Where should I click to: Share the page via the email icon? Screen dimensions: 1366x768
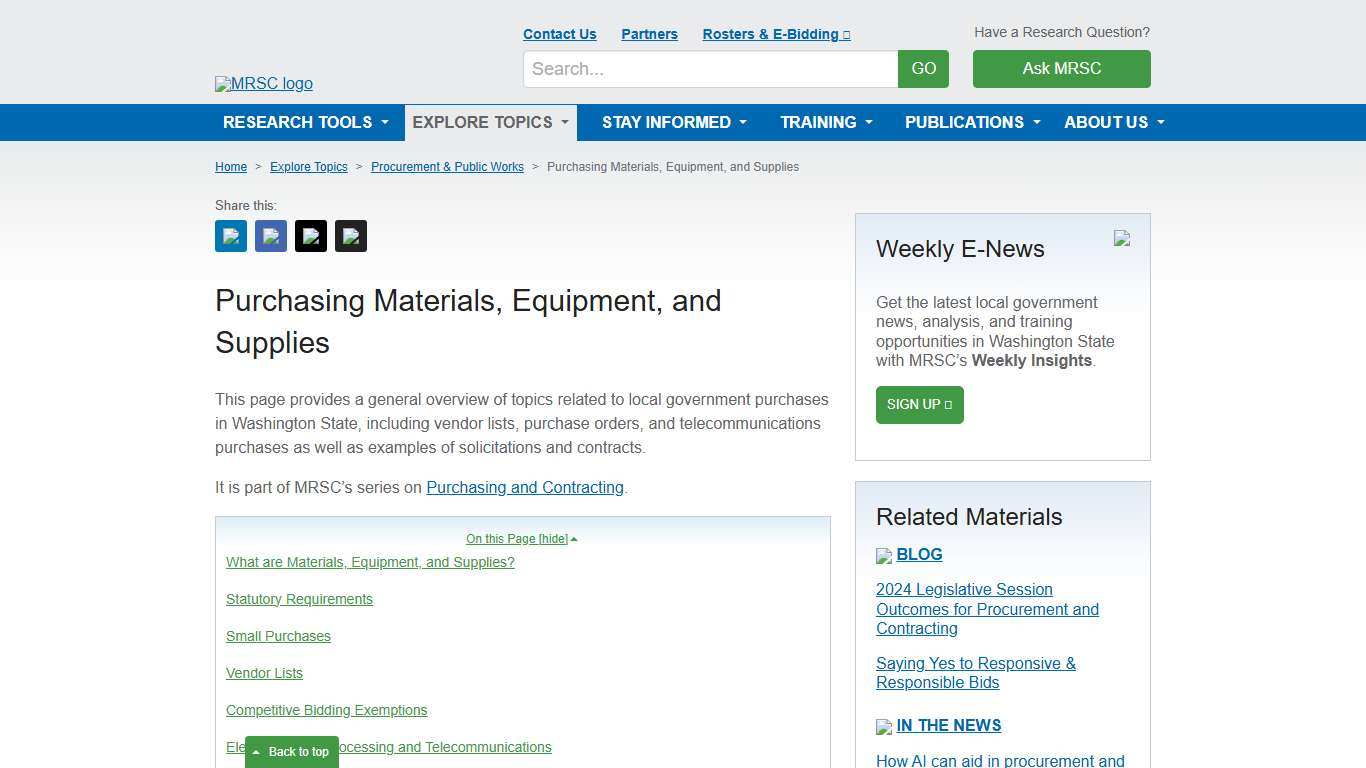click(x=350, y=235)
